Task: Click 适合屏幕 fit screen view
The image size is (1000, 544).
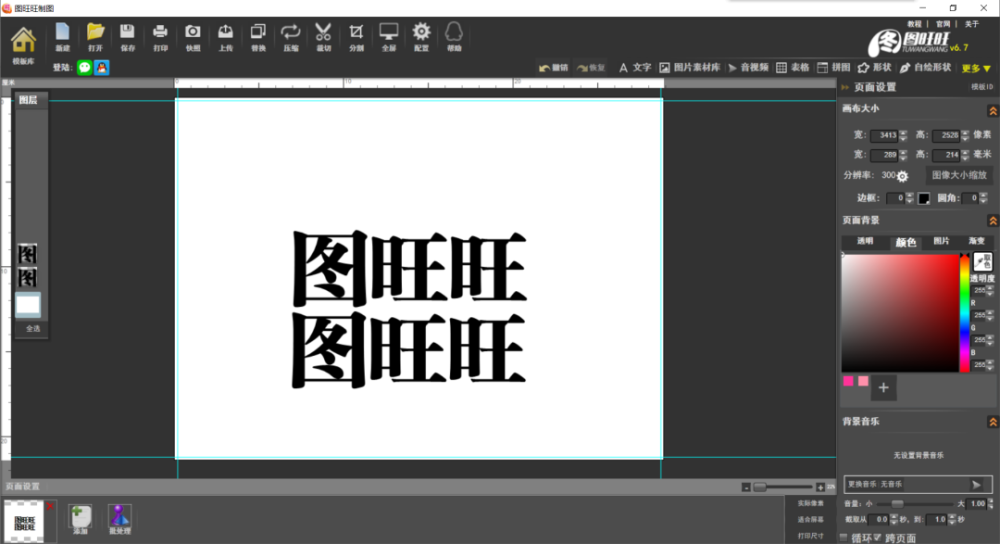Action: (x=810, y=520)
